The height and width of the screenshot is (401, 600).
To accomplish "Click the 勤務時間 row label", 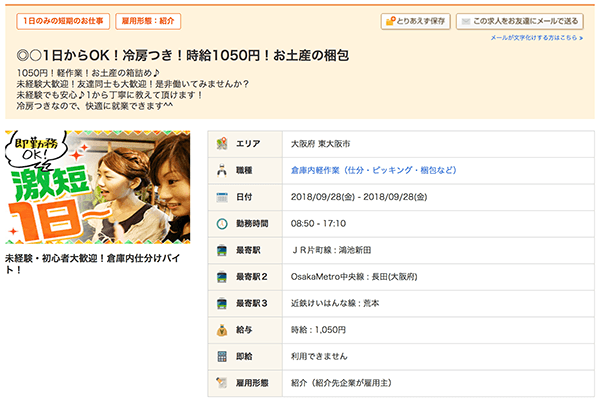I will 252,223.
